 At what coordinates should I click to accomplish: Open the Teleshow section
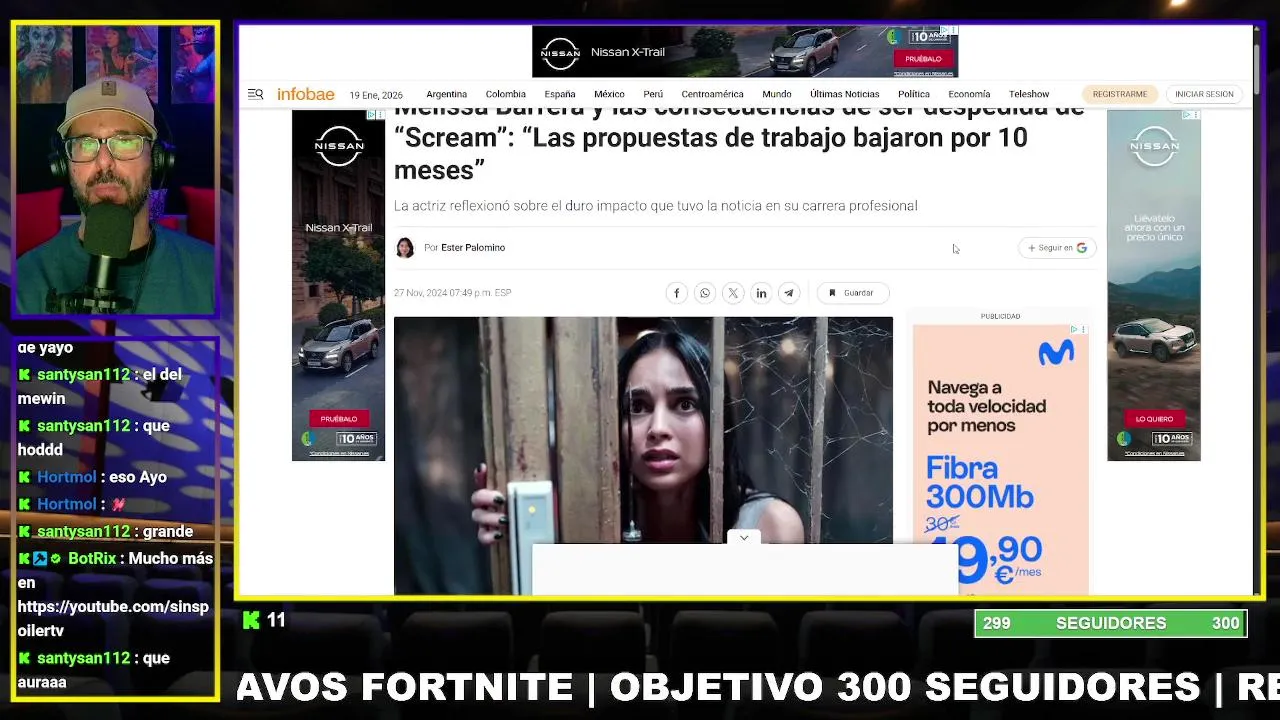coord(1029,94)
